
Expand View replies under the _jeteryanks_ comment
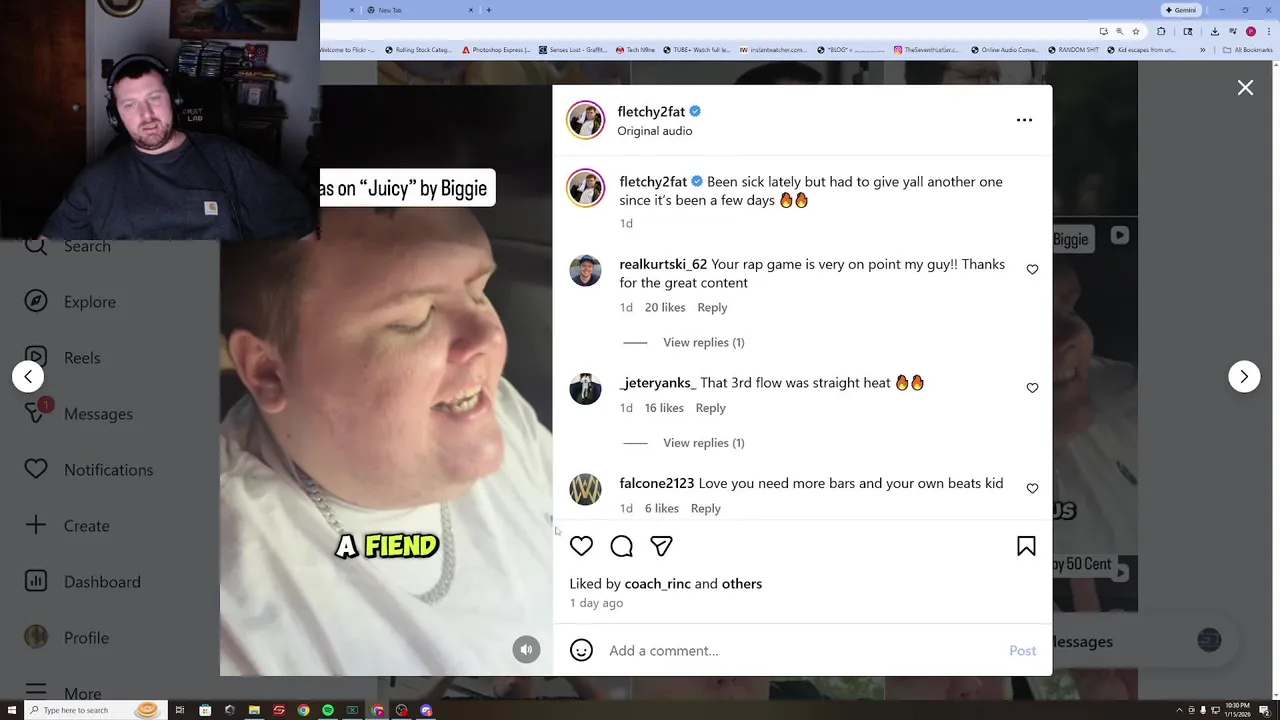704,443
